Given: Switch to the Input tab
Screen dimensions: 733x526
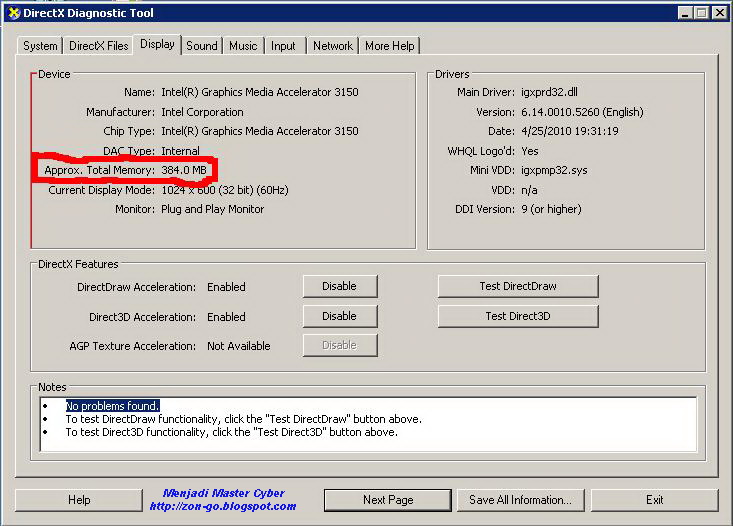Looking at the screenshot, I should 283,46.
